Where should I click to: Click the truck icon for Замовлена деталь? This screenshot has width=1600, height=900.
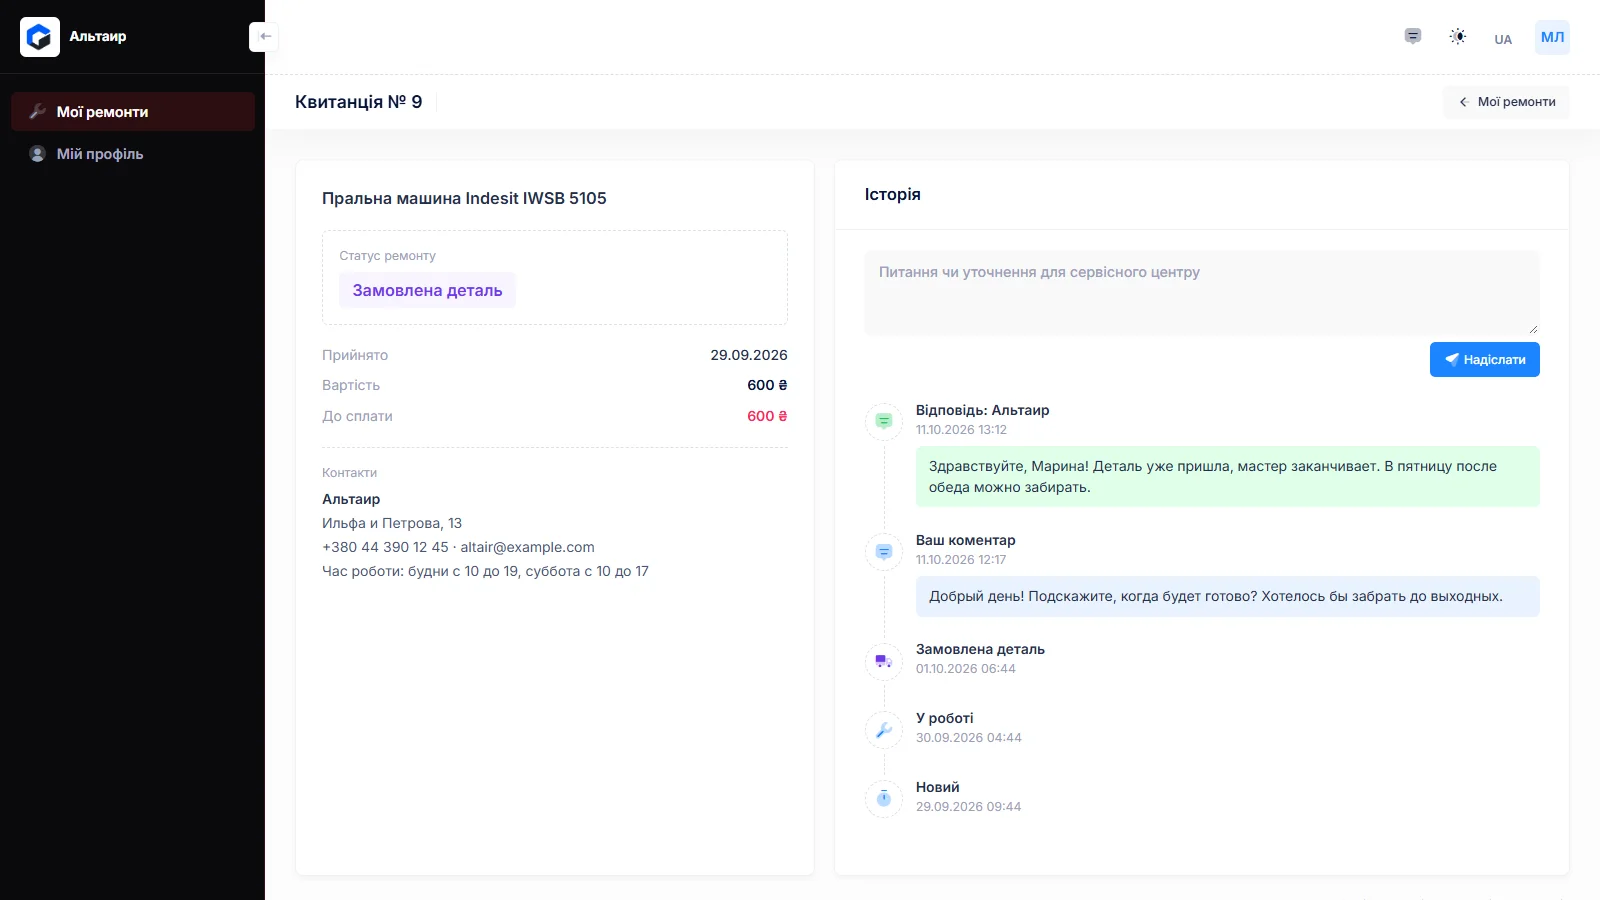pyautogui.click(x=884, y=660)
